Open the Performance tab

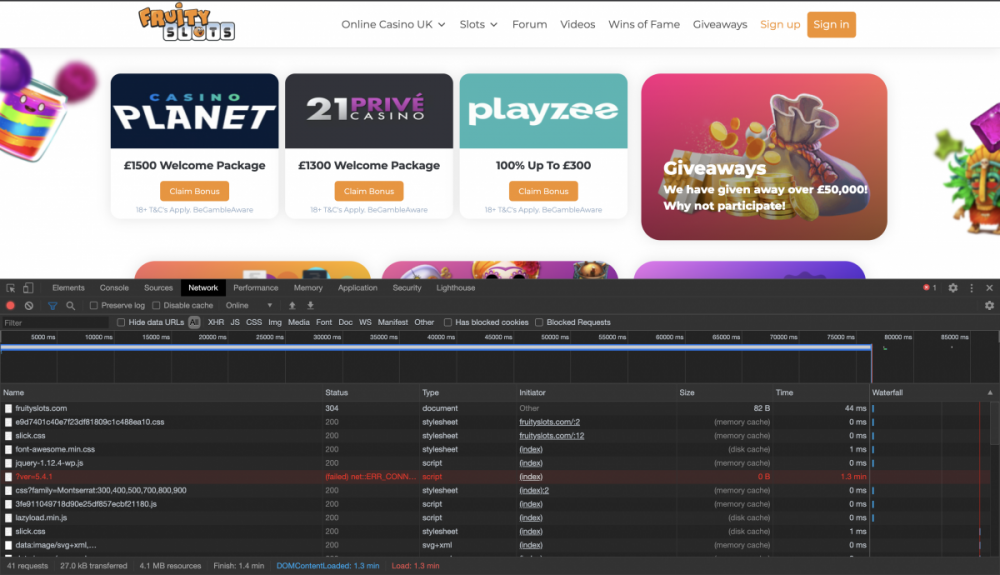click(x=256, y=288)
